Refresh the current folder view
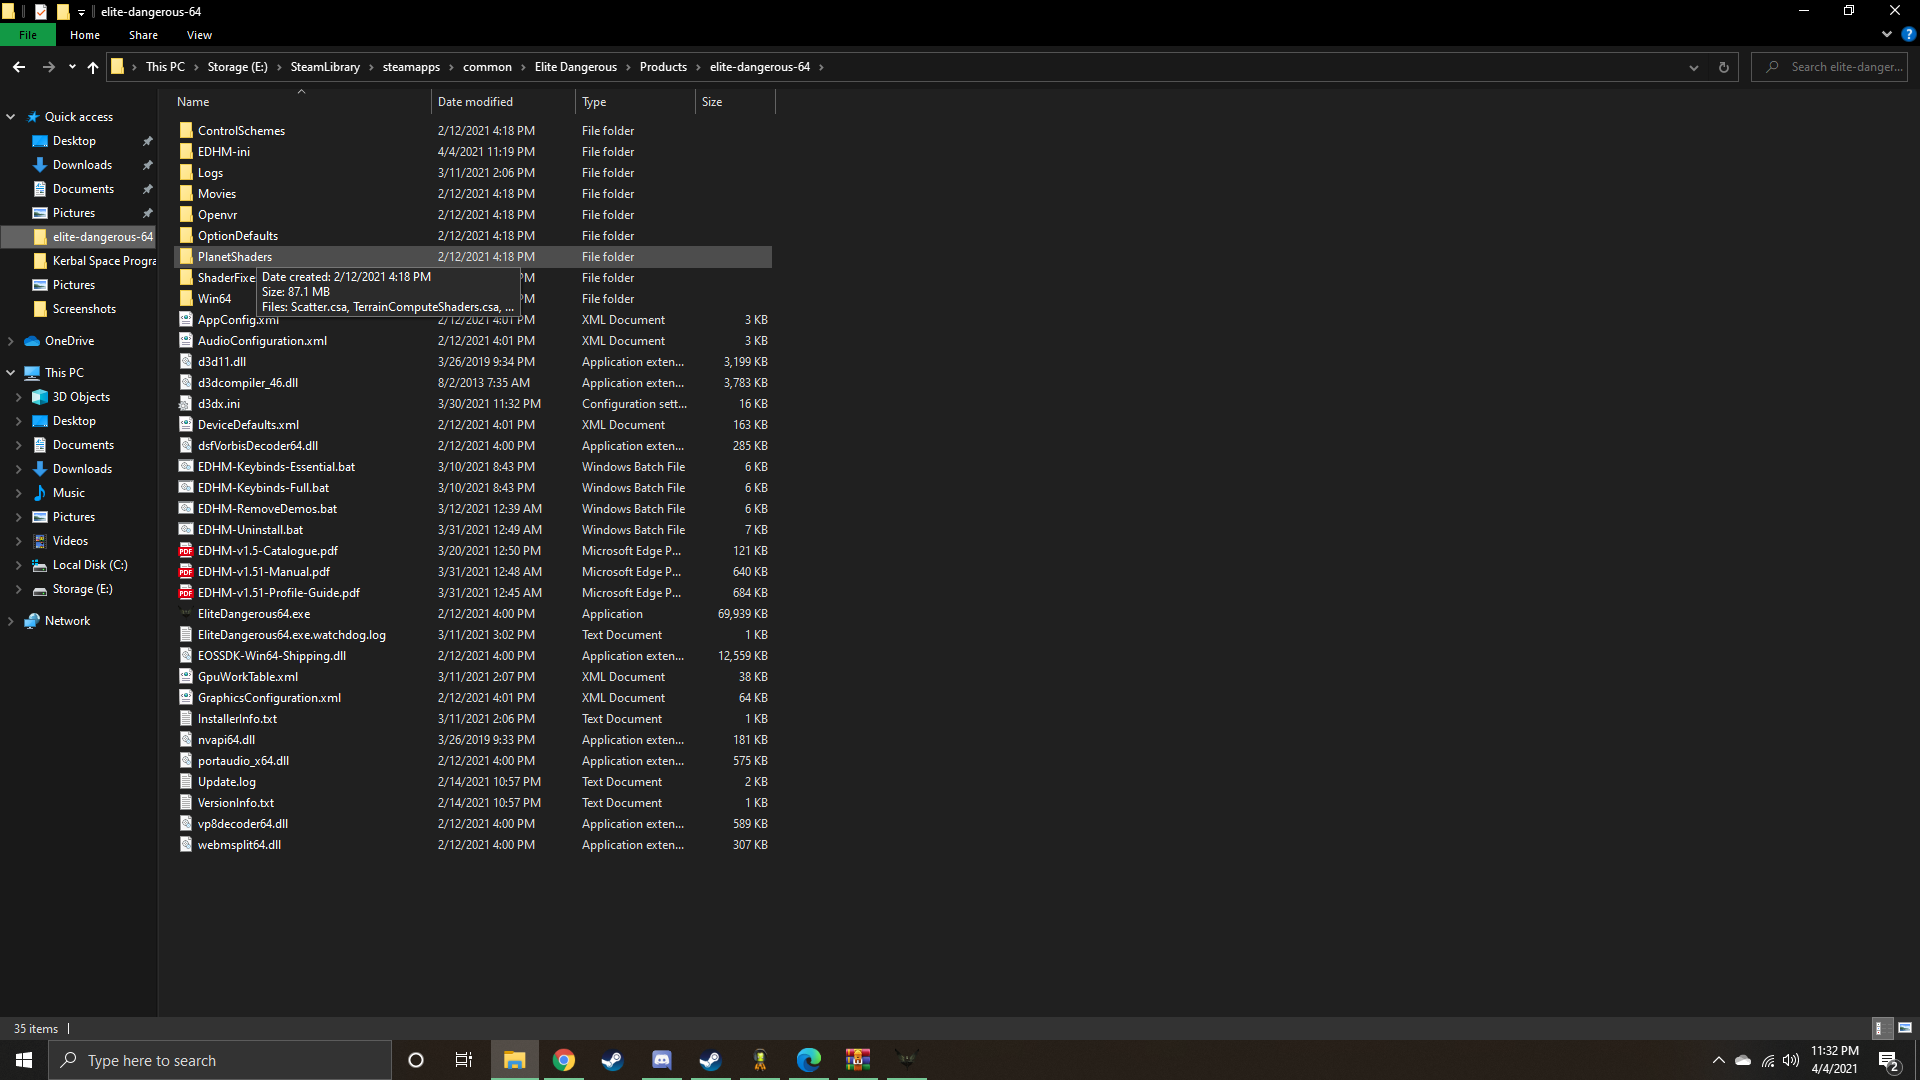Screen dimensions: 1920x1080 (x=1723, y=67)
